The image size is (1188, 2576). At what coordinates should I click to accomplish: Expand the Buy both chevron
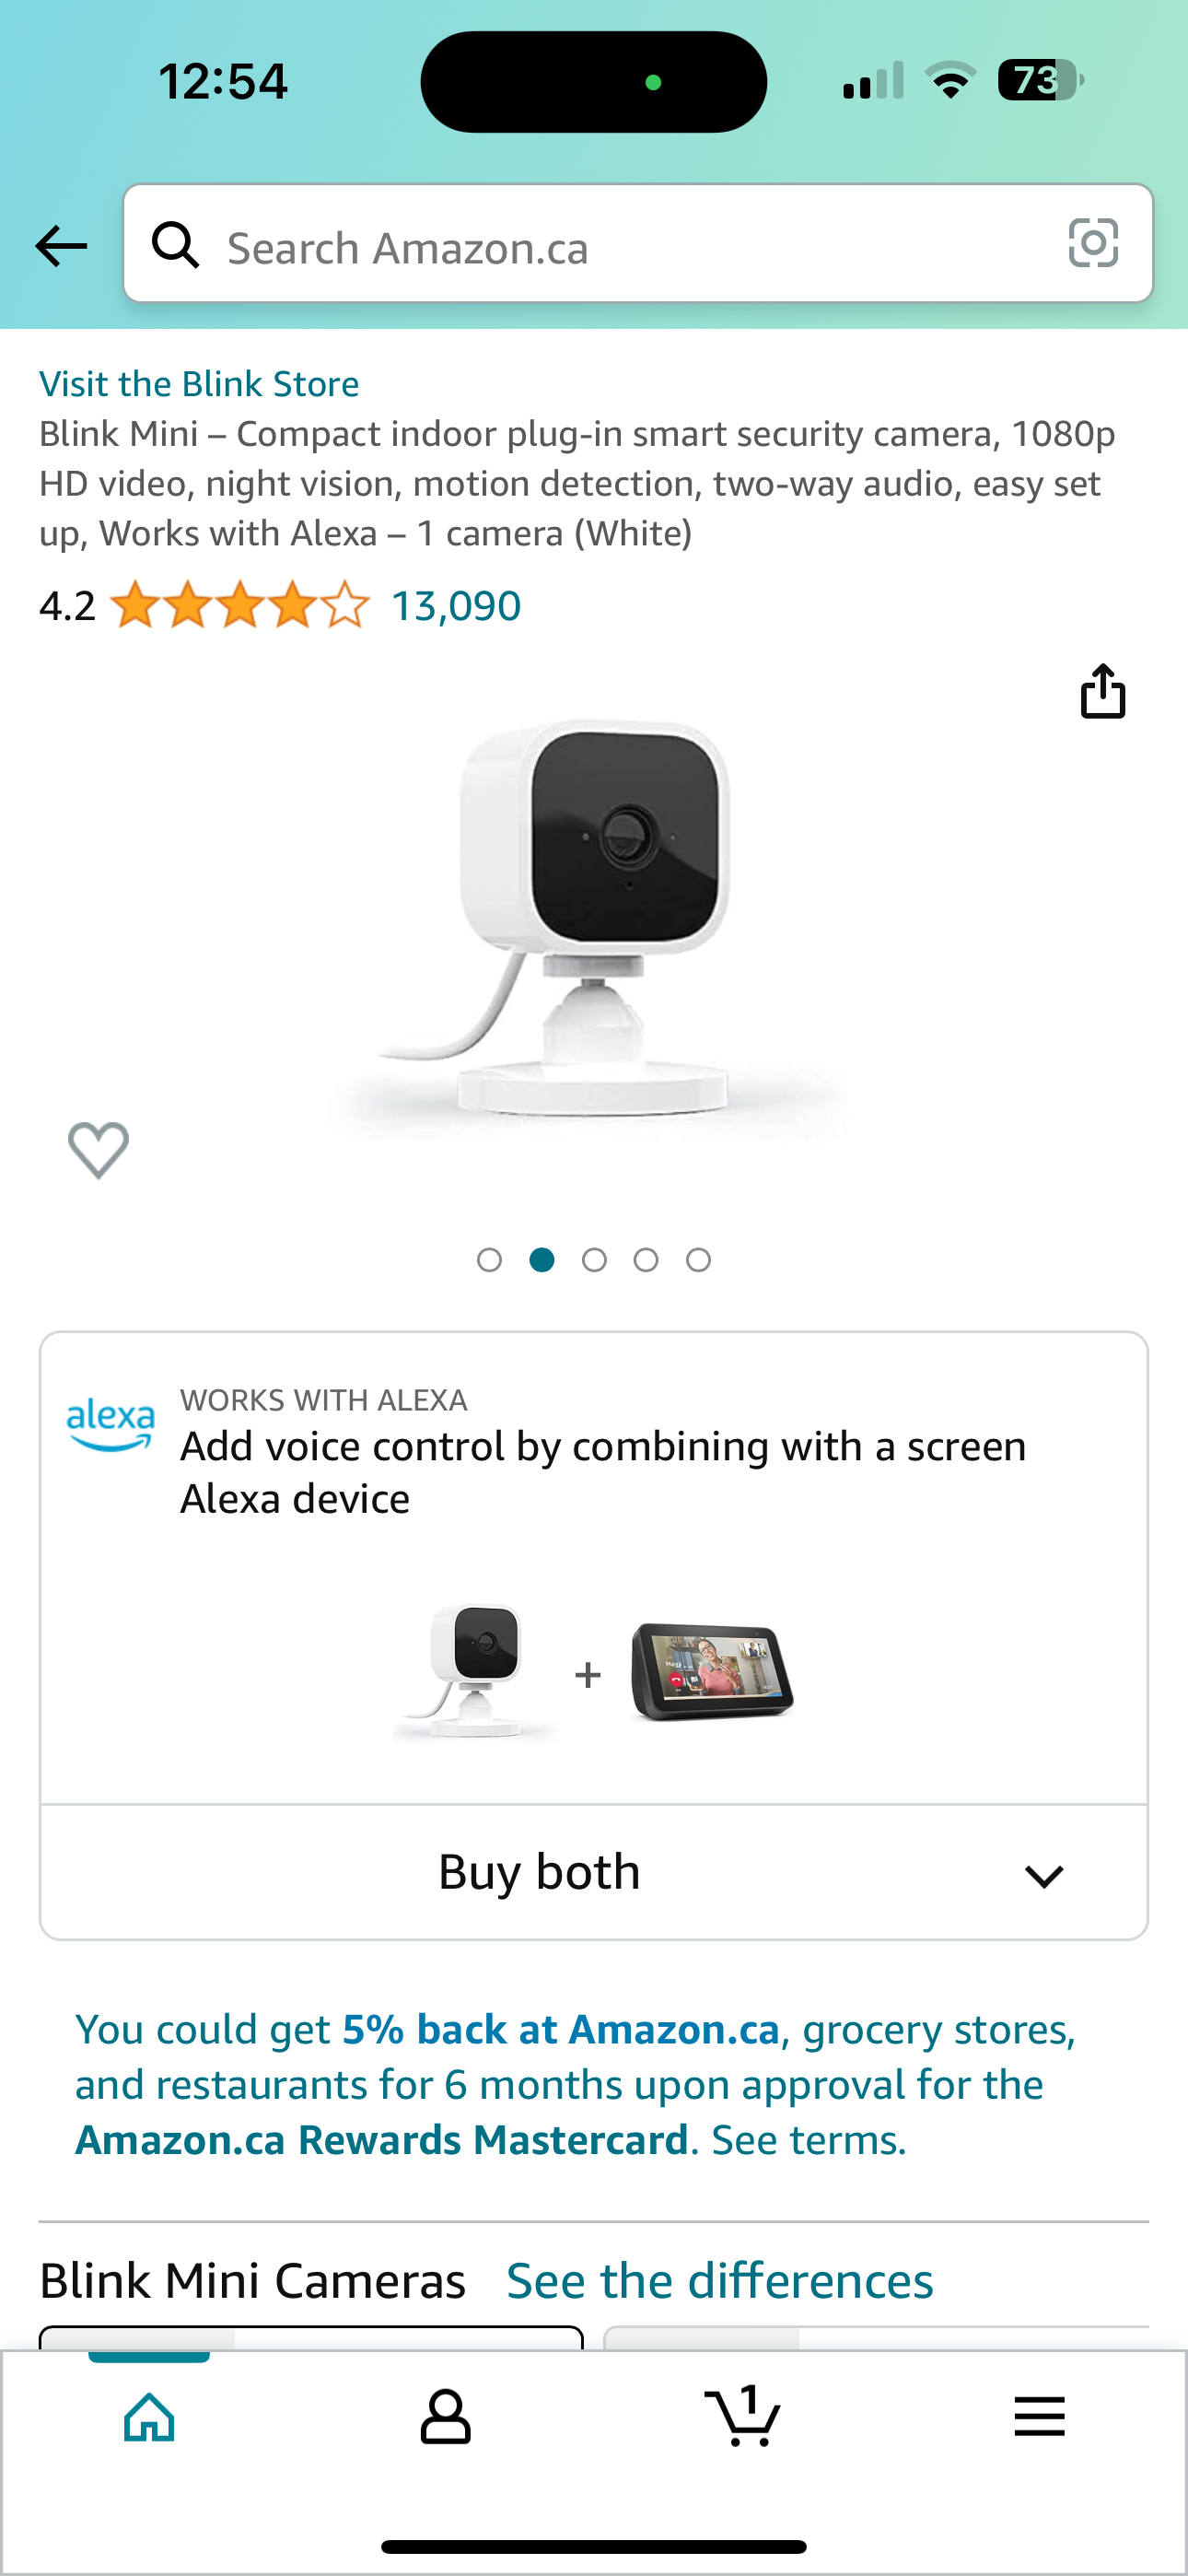click(1044, 1877)
